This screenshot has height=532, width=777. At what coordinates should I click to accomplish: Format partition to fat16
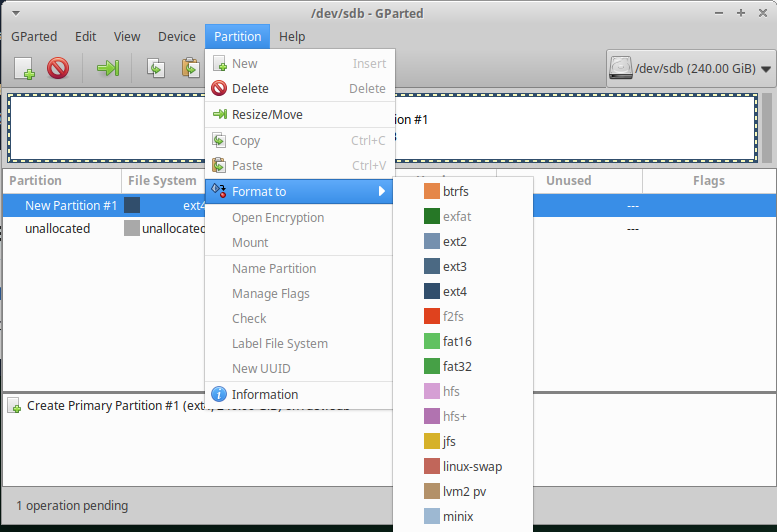(463, 341)
